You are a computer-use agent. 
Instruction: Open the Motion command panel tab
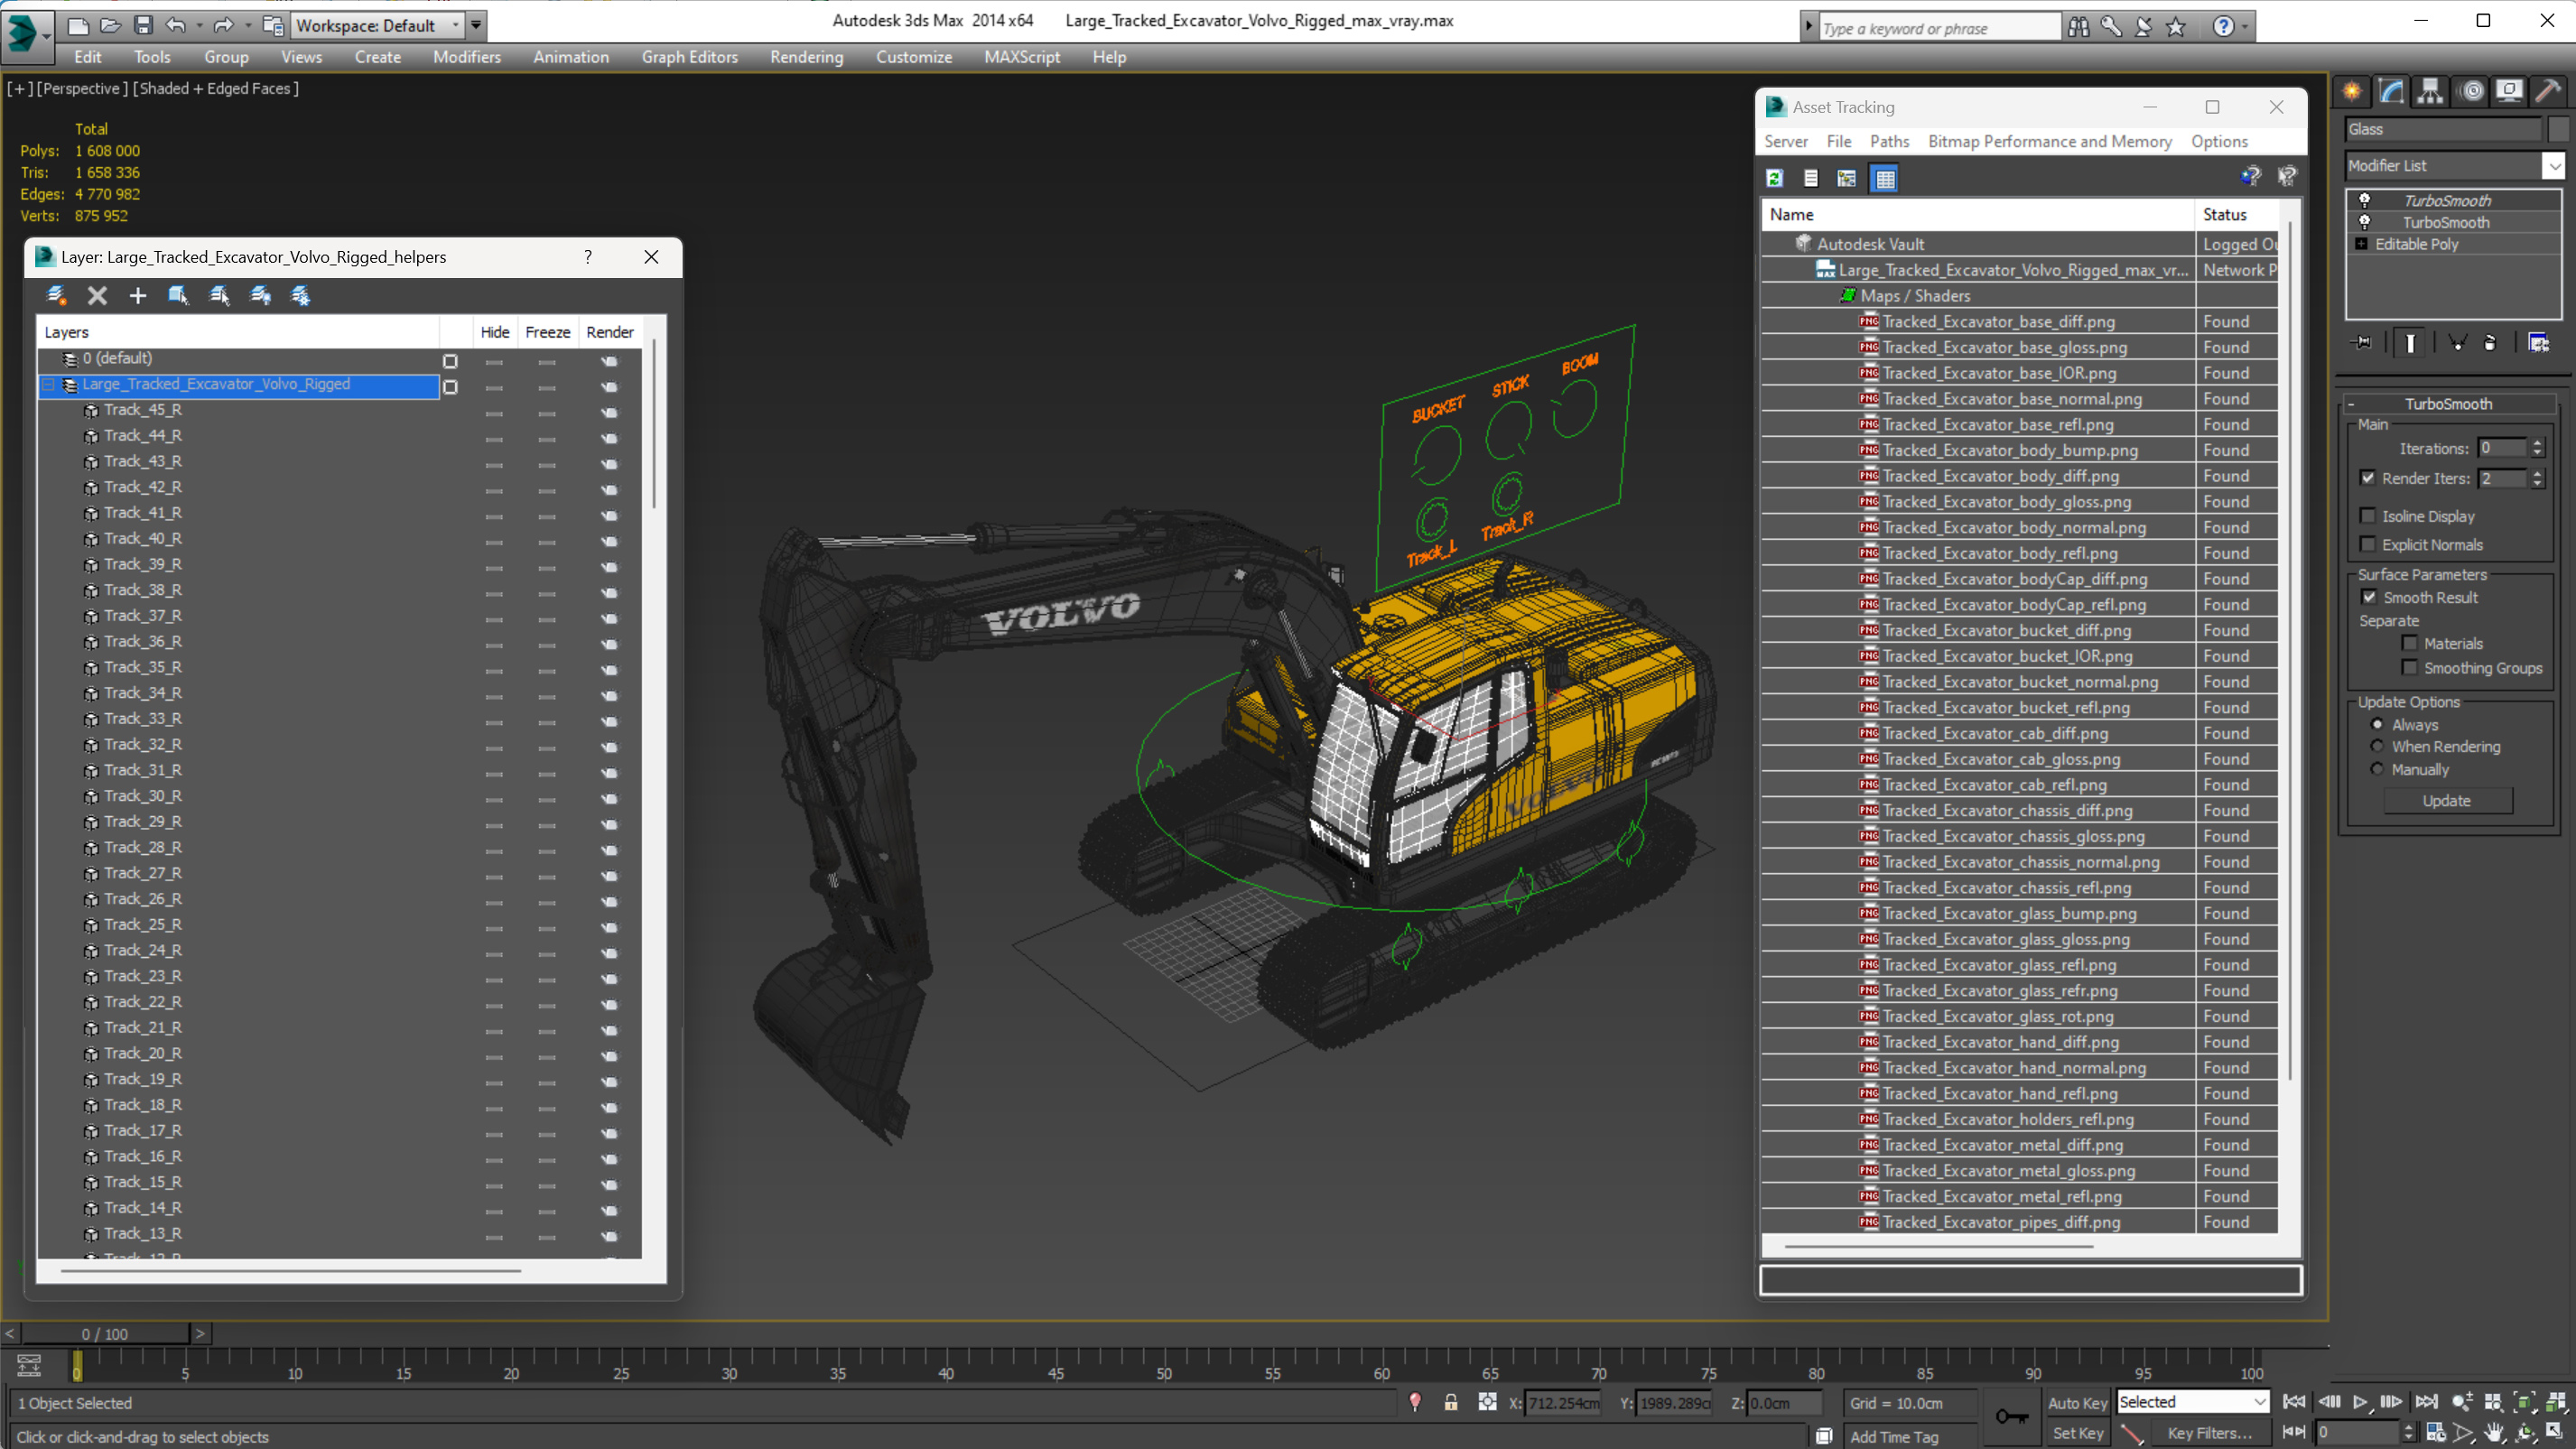pos(2472,91)
